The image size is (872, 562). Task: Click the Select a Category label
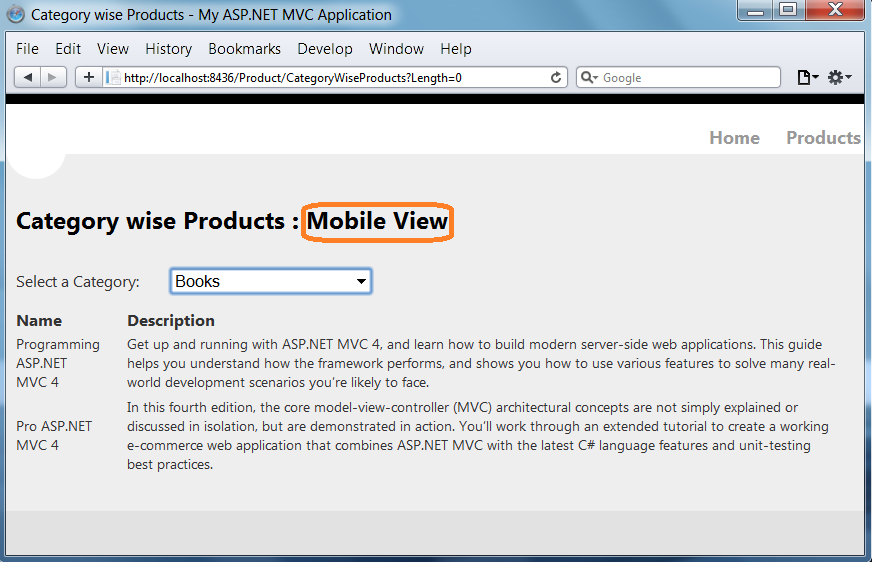[x=78, y=282]
